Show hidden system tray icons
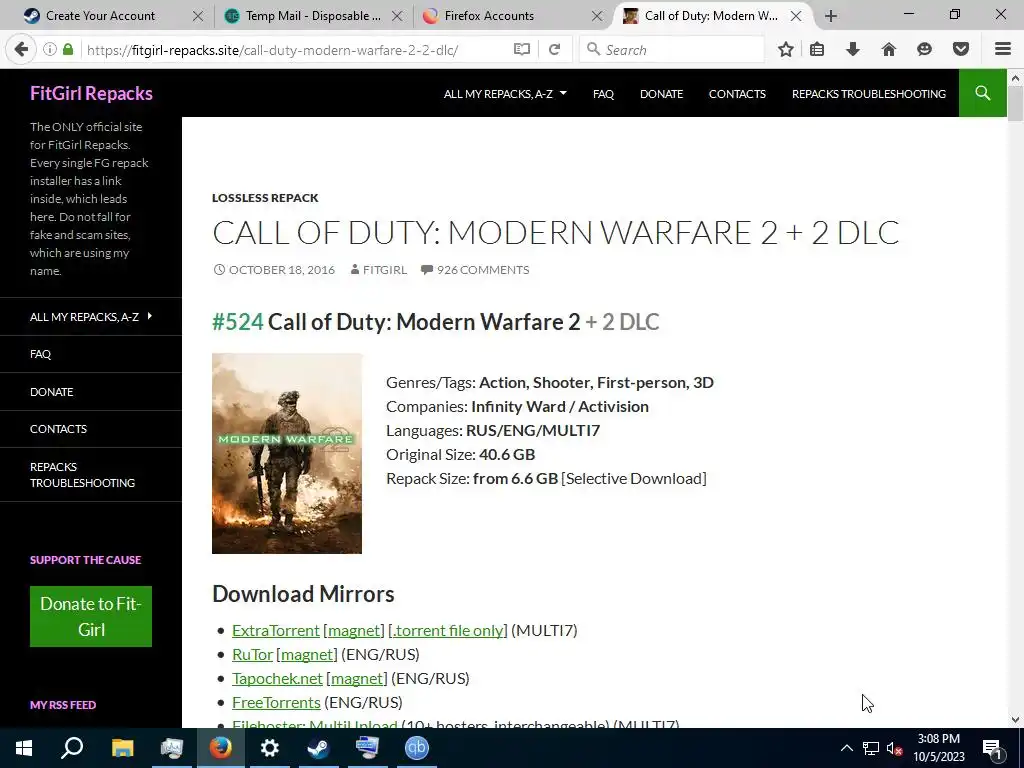Image resolution: width=1024 pixels, height=768 pixels. (x=846, y=748)
